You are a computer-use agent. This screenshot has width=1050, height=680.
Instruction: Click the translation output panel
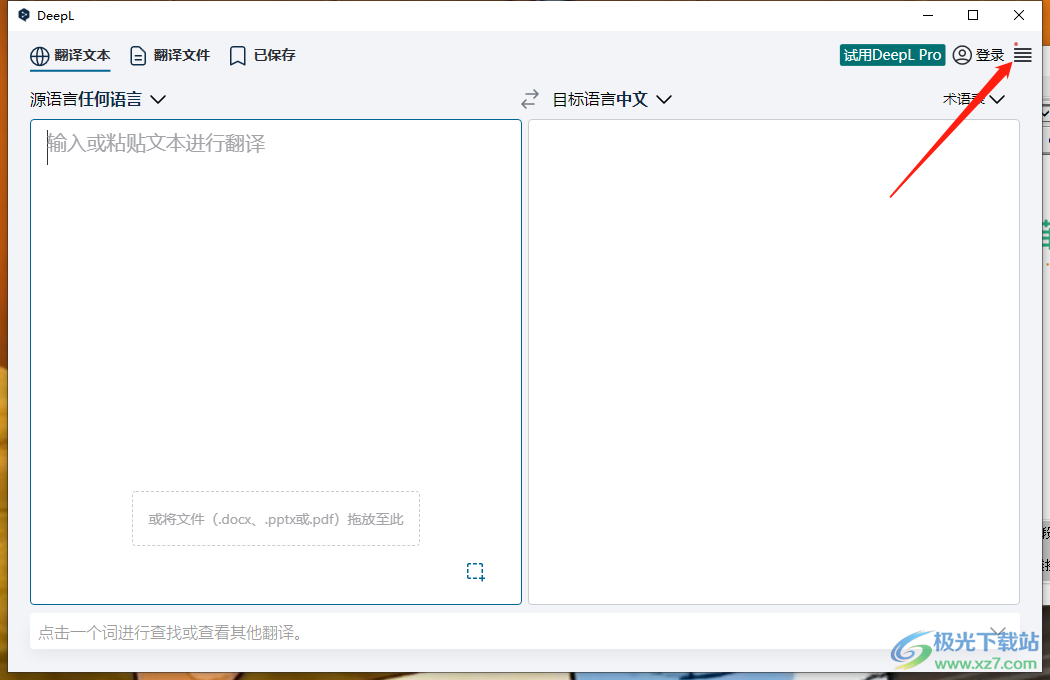773,362
